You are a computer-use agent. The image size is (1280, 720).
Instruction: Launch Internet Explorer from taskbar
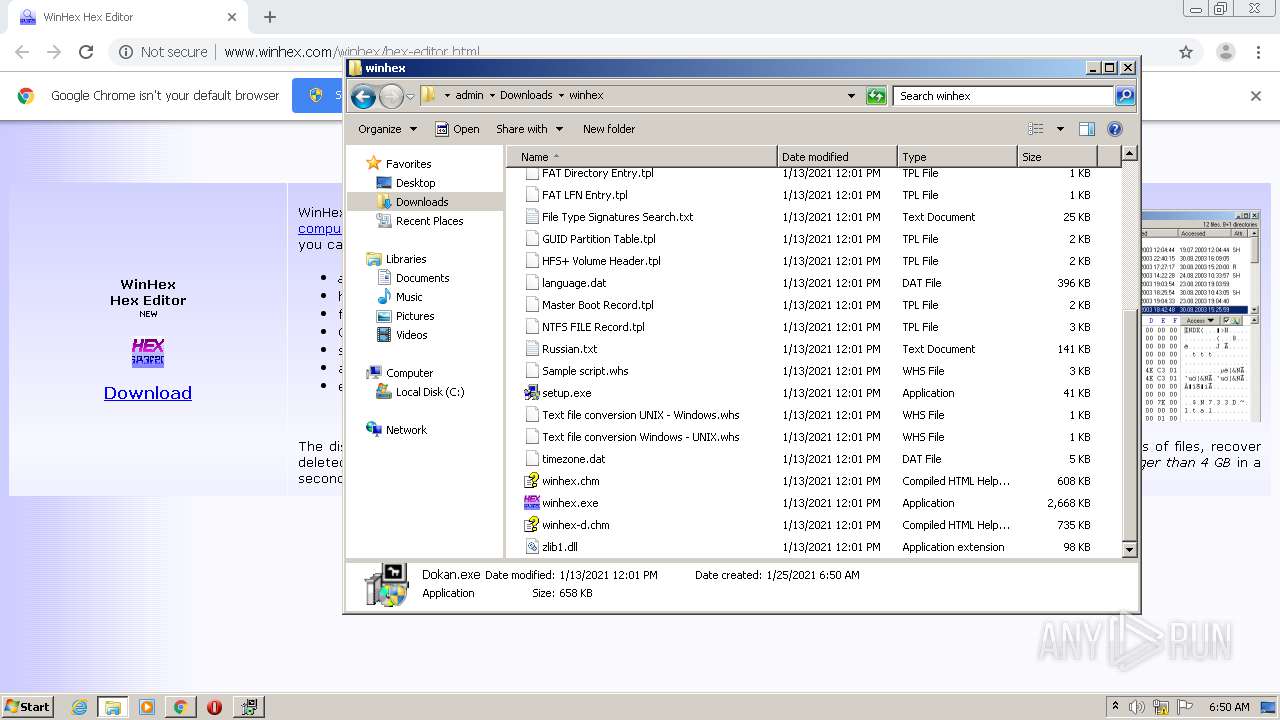point(79,707)
